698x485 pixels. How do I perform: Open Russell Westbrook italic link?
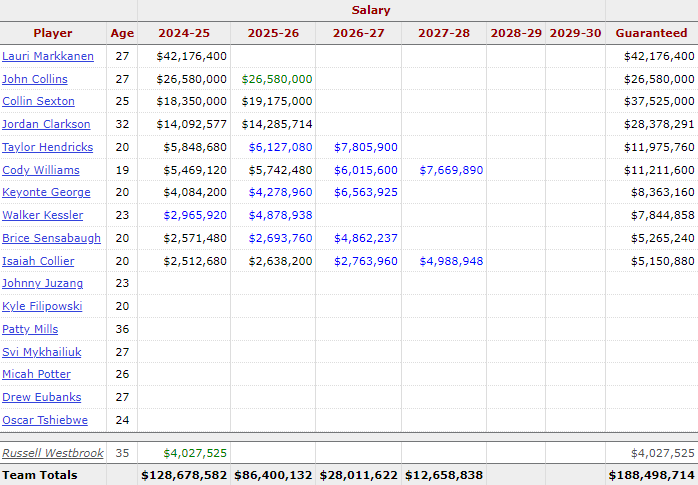click(x=53, y=453)
